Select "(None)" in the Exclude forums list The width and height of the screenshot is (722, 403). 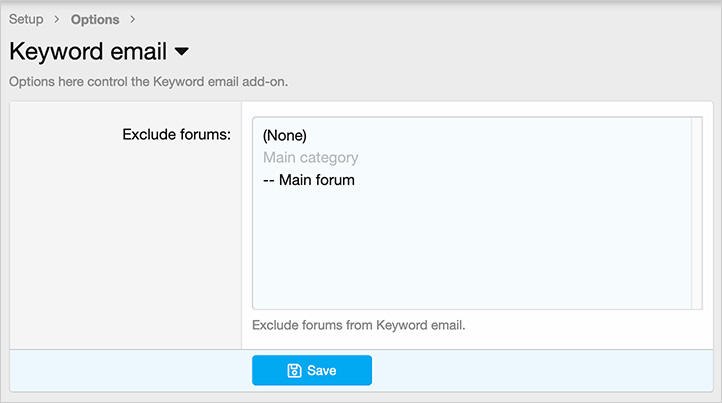pyautogui.click(x=284, y=135)
